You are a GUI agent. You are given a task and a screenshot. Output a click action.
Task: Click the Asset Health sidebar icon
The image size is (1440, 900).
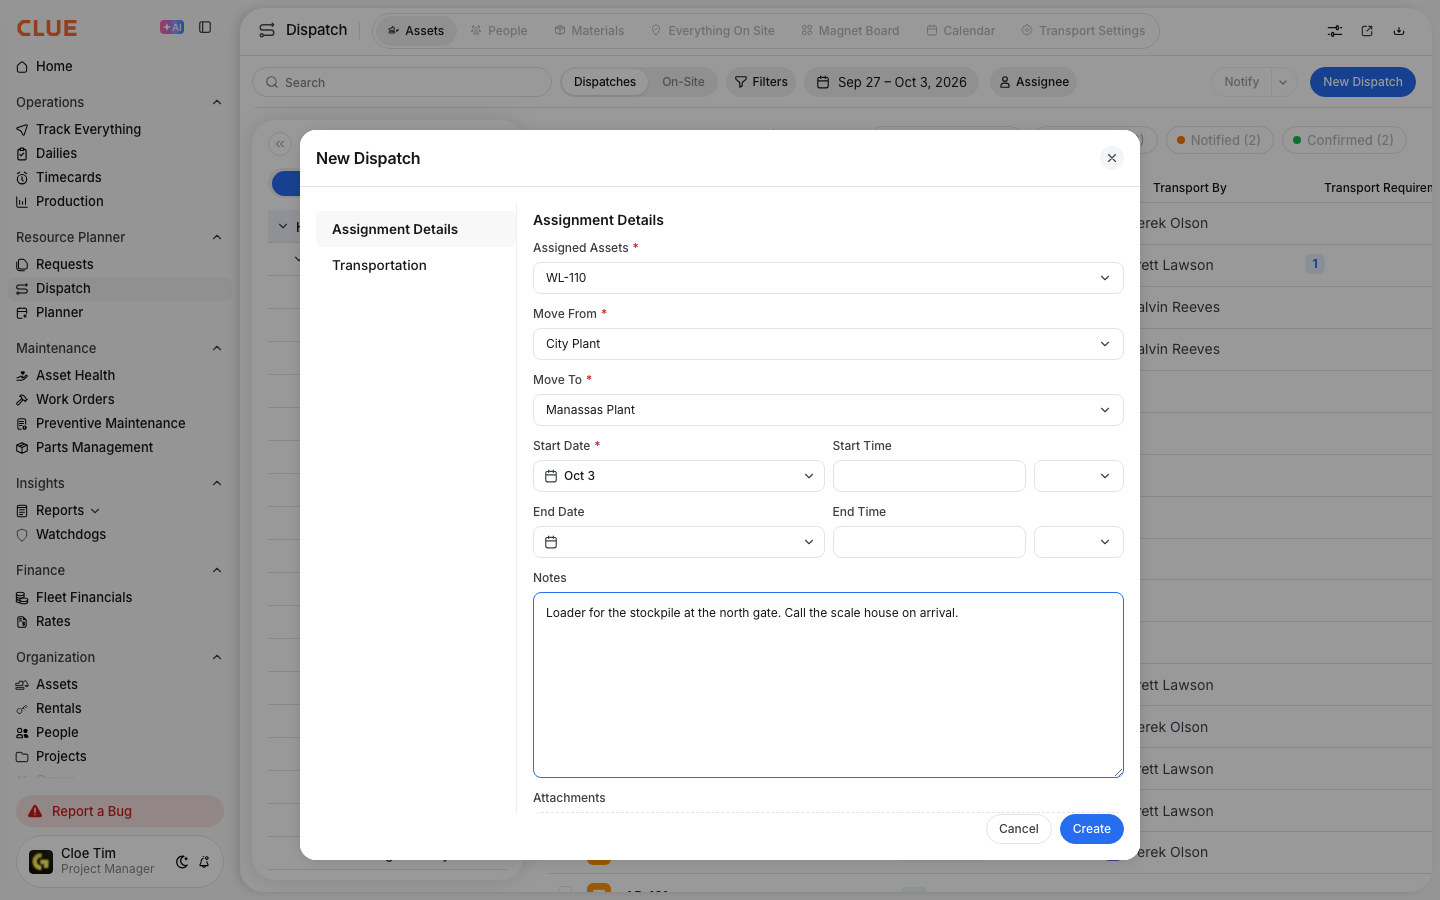22,376
